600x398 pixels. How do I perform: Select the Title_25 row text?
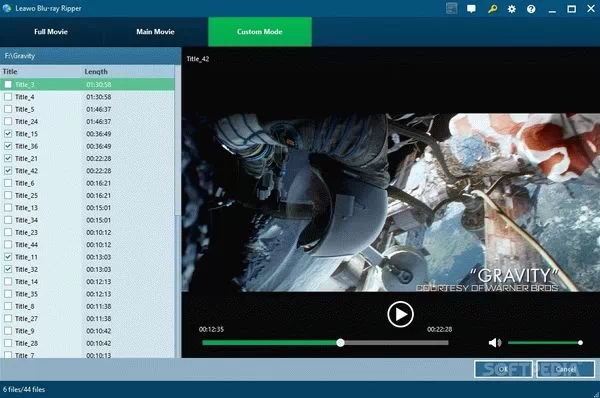pos(26,196)
